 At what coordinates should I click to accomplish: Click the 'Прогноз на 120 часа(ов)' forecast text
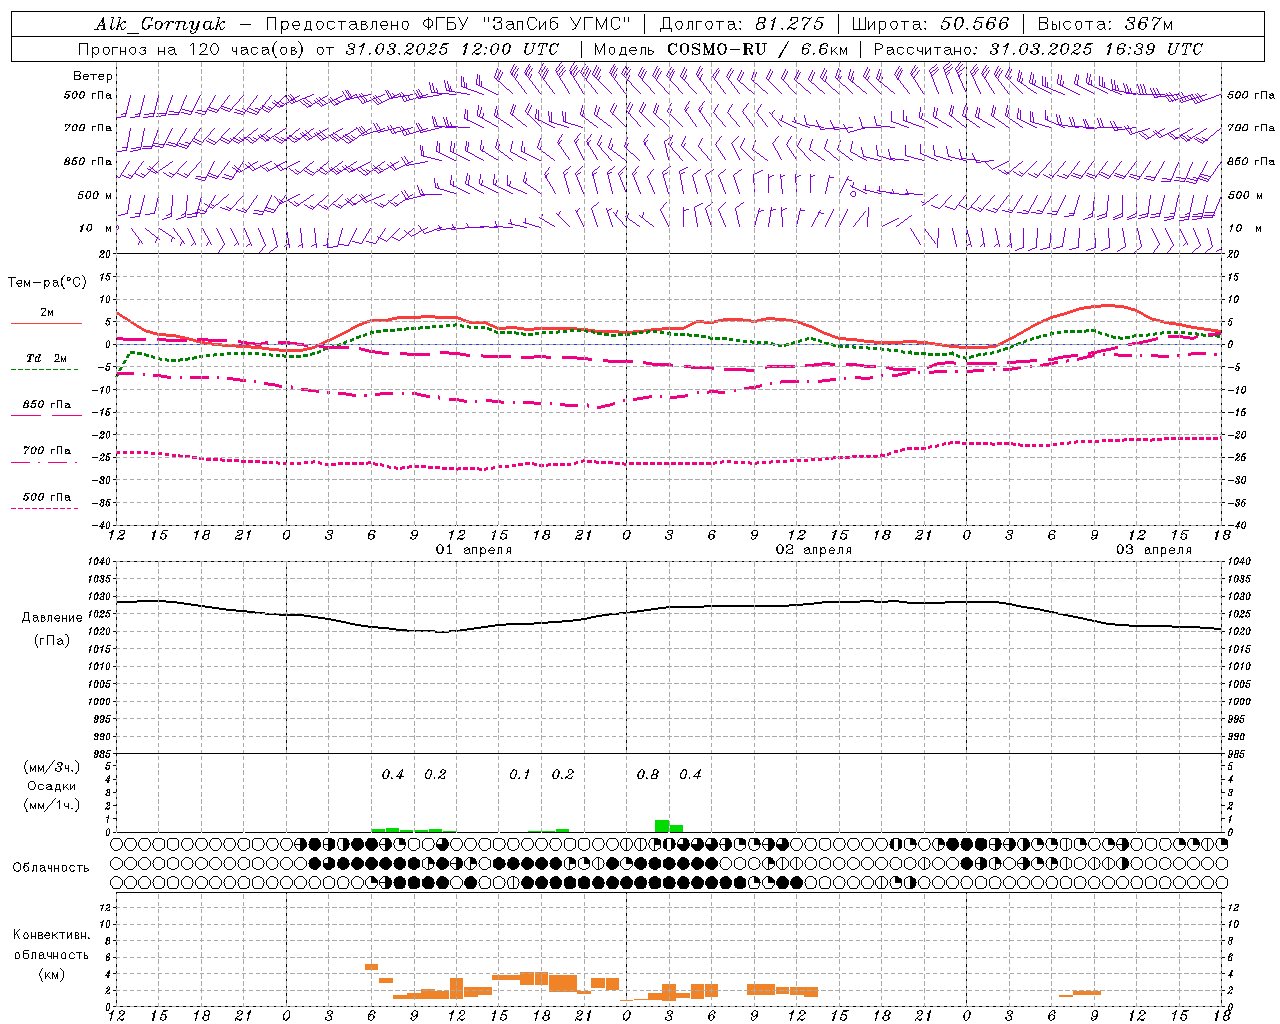(x=193, y=49)
